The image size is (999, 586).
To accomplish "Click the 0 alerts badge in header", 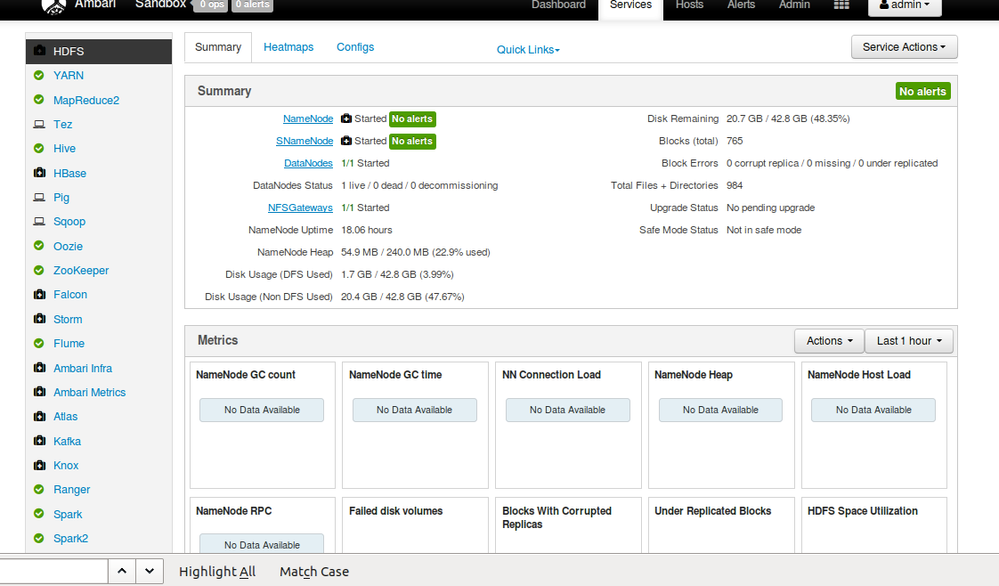I will pyautogui.click(x=253, y=5).
